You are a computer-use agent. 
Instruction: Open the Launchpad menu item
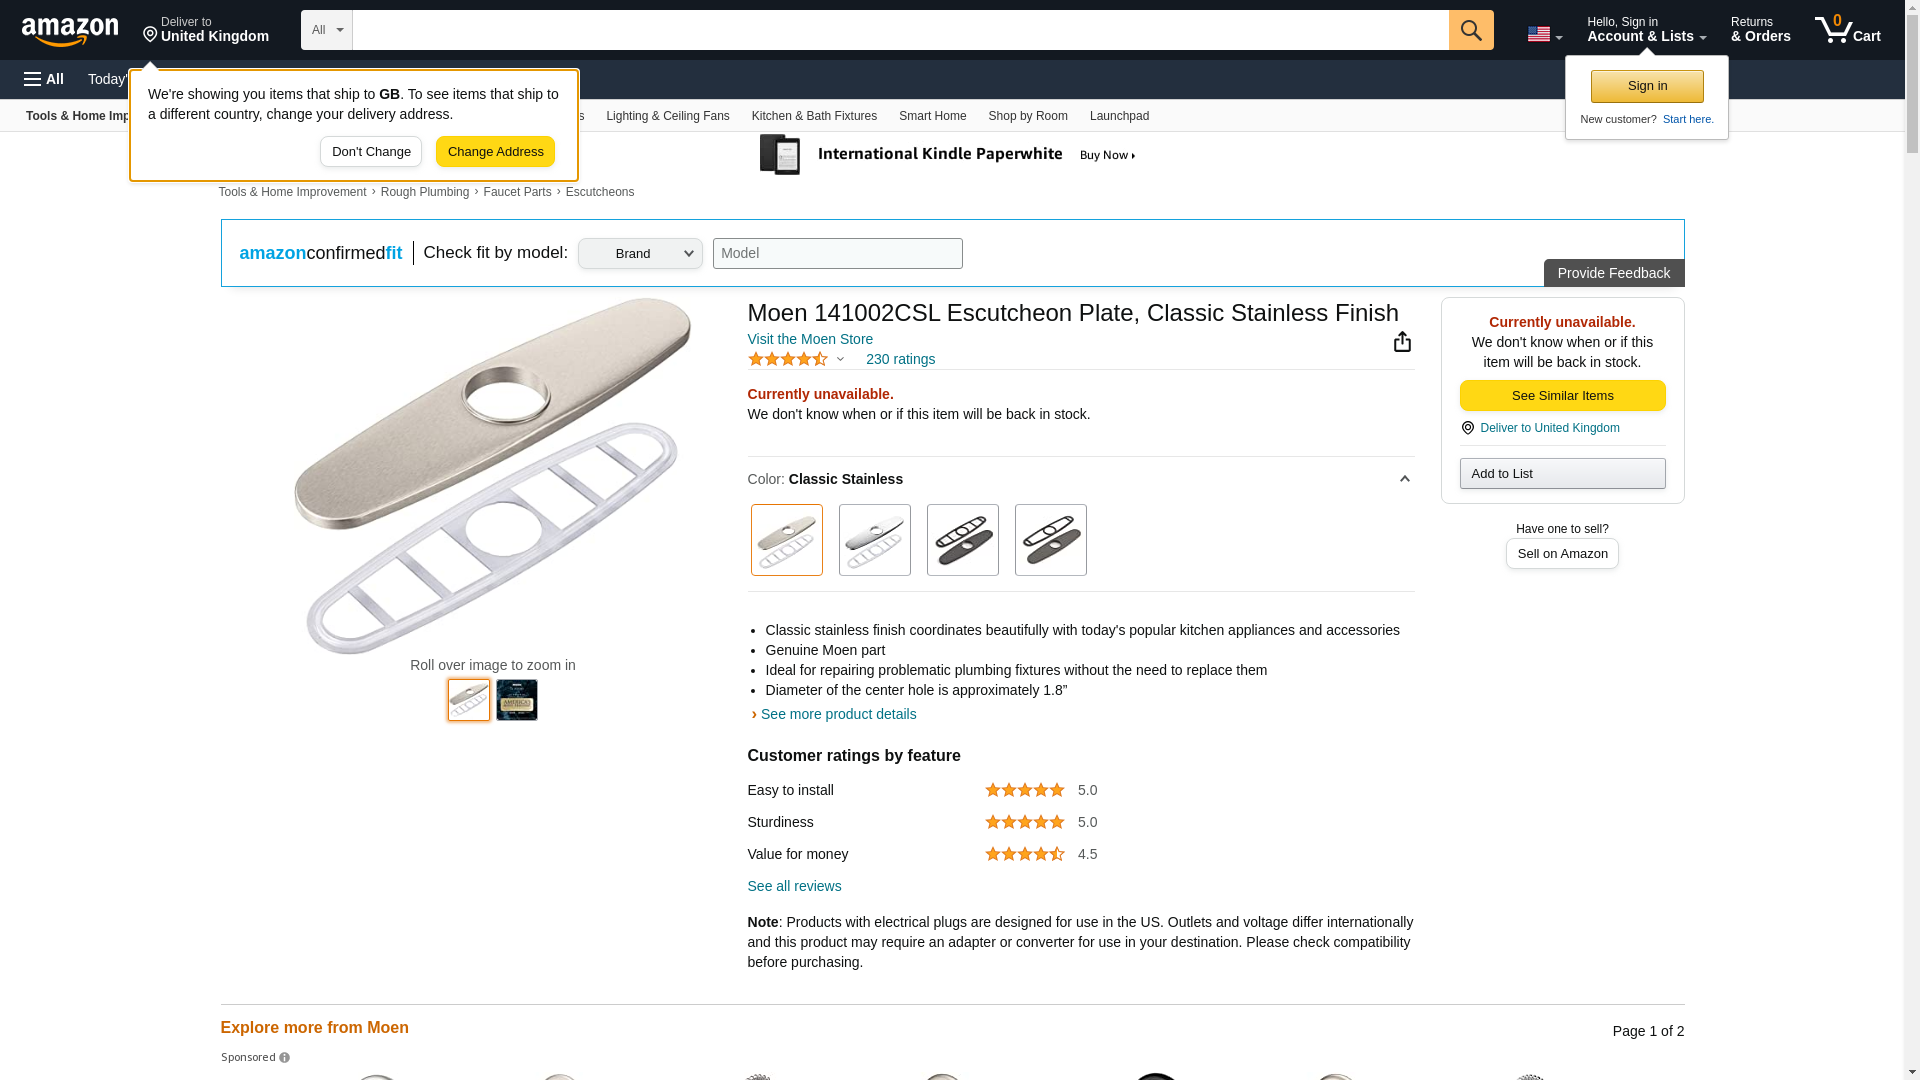point(1119,116)
